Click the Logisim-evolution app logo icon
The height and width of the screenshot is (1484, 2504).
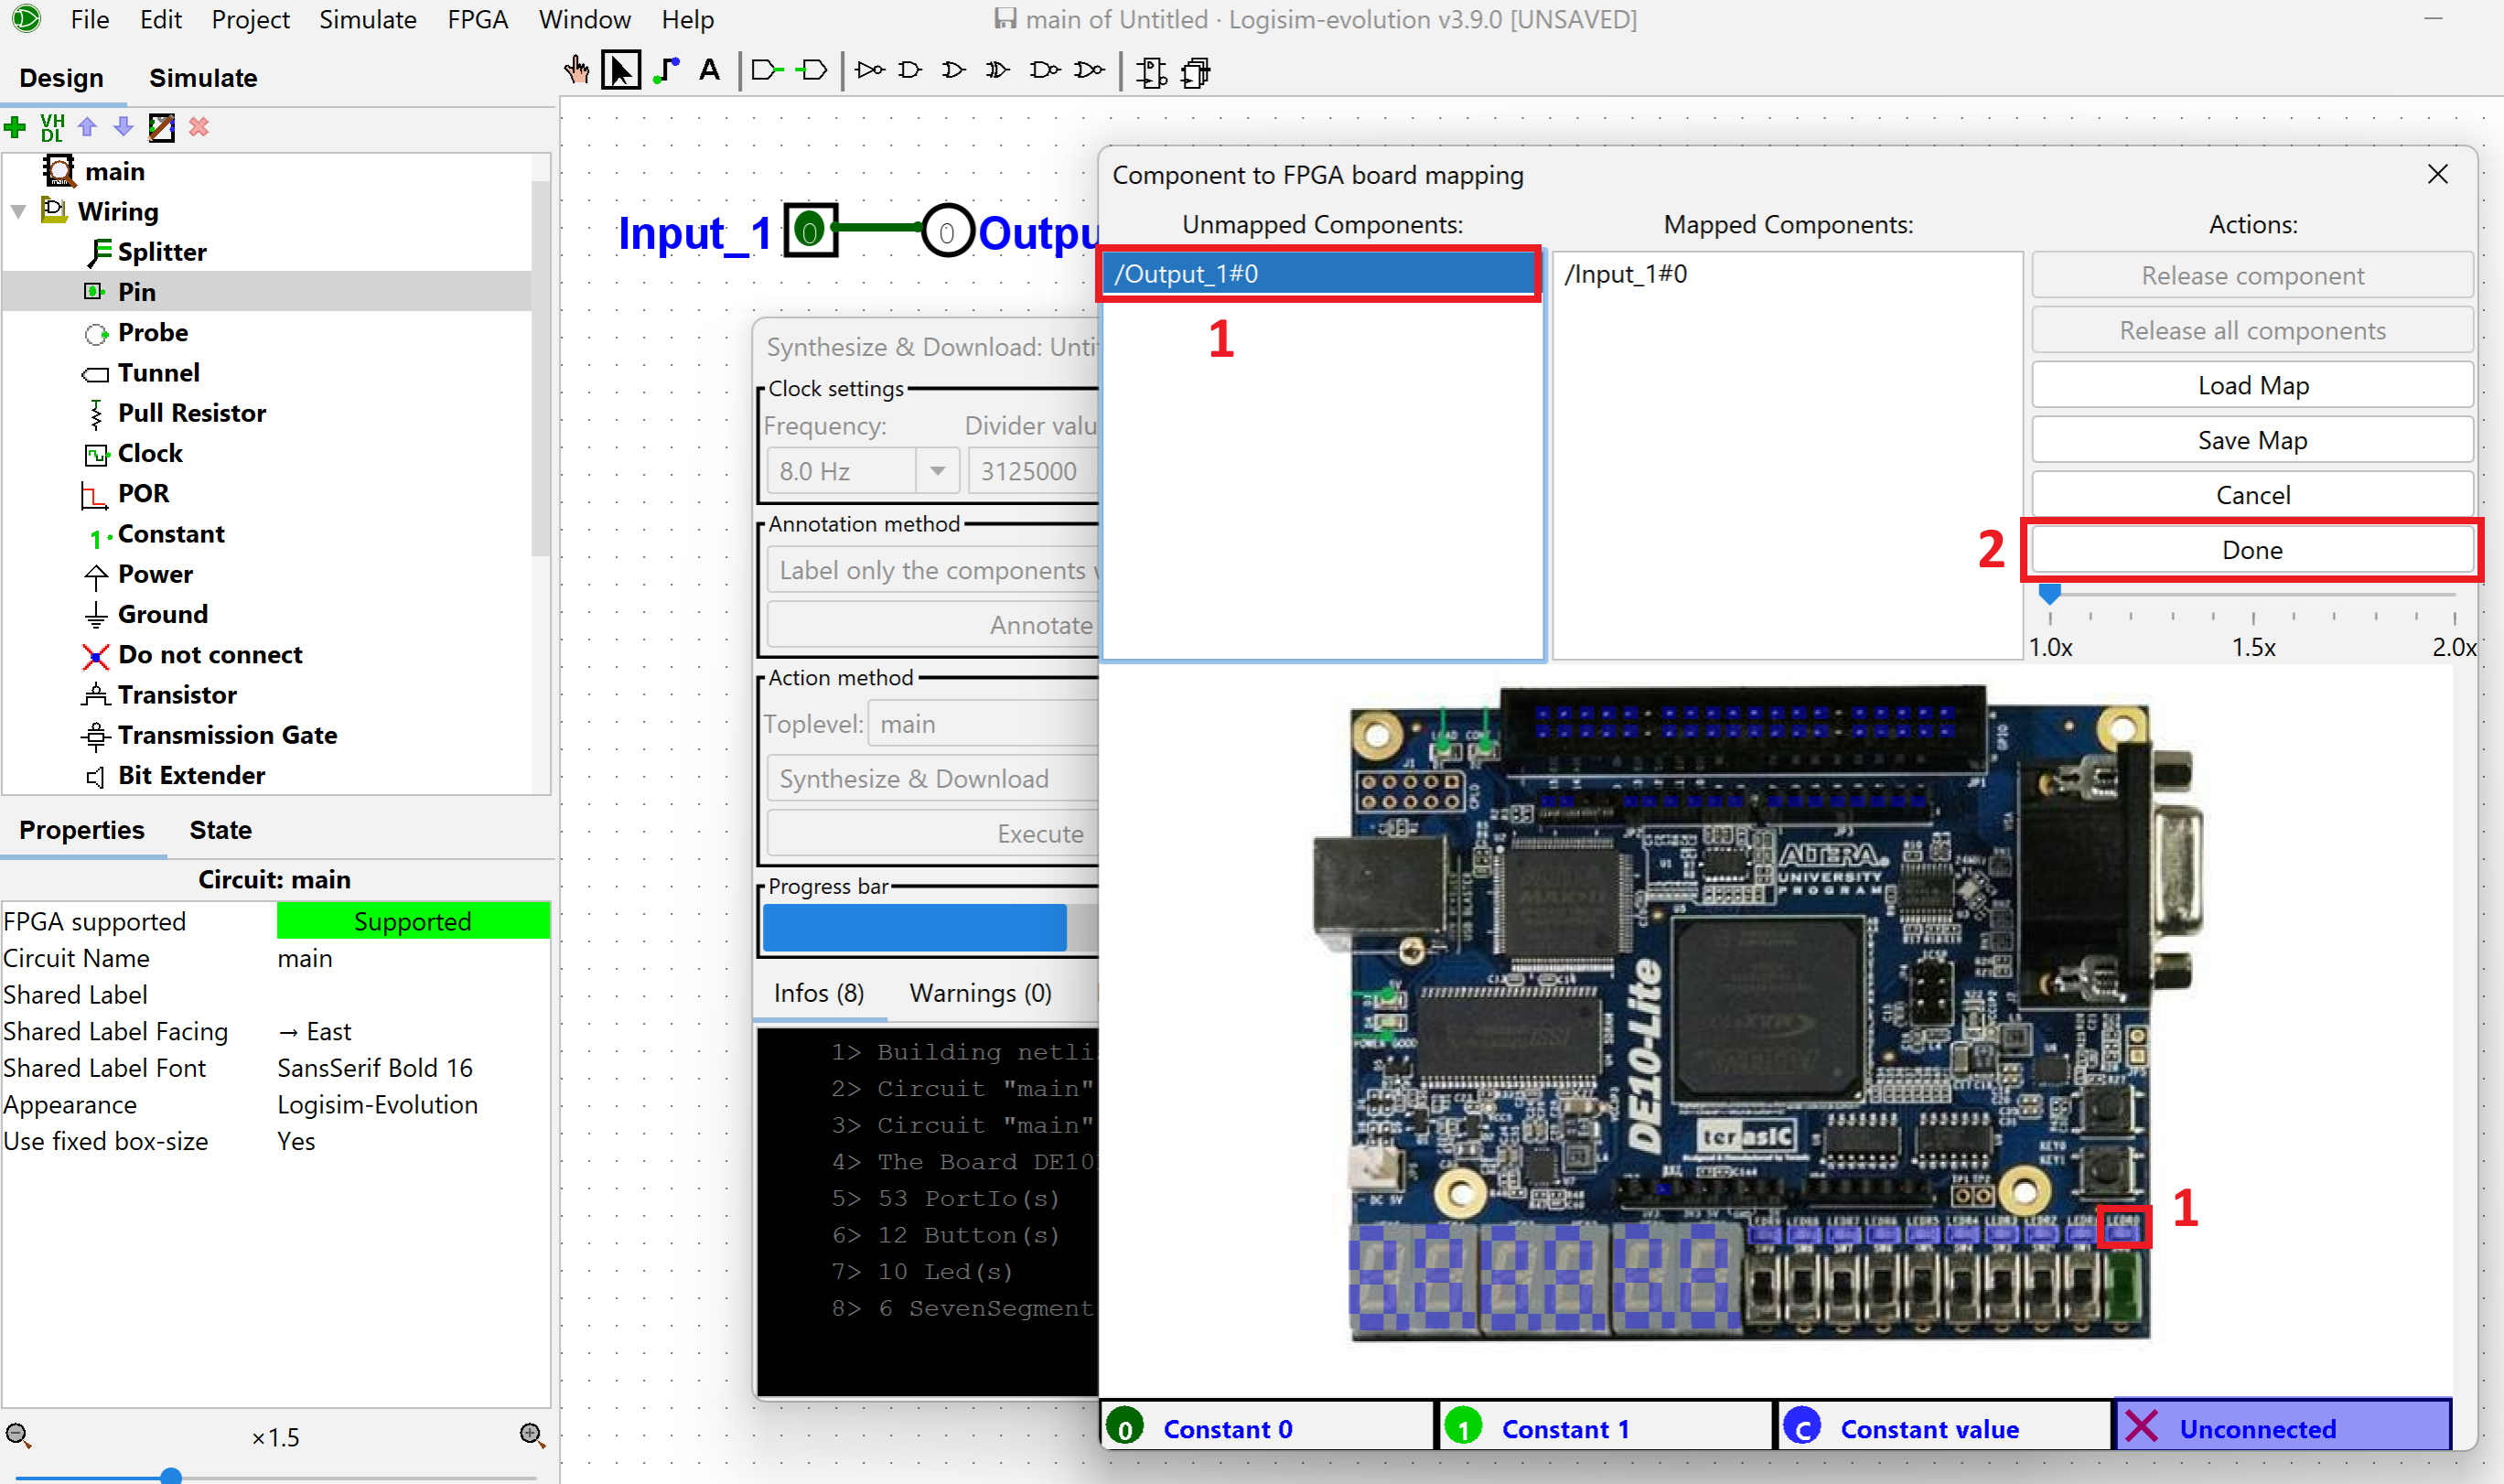tap(26, 18)
